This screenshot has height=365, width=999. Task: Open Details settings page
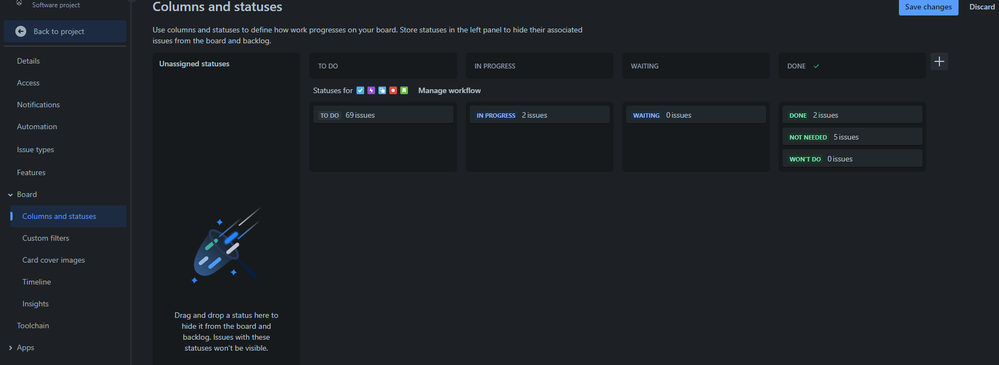click(x=29, y=61)
